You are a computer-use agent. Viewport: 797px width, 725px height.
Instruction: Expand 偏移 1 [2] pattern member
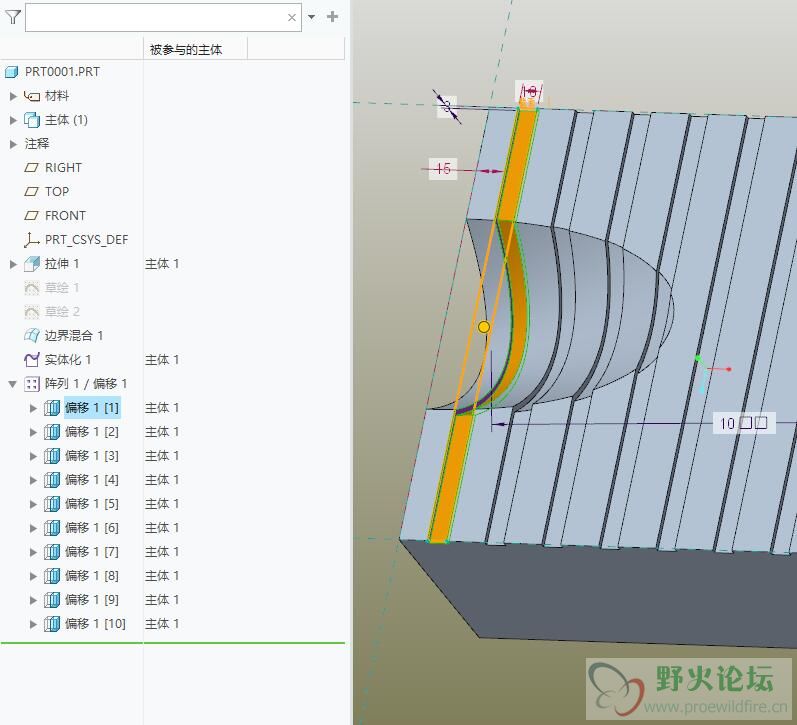[x=33, y=432]
